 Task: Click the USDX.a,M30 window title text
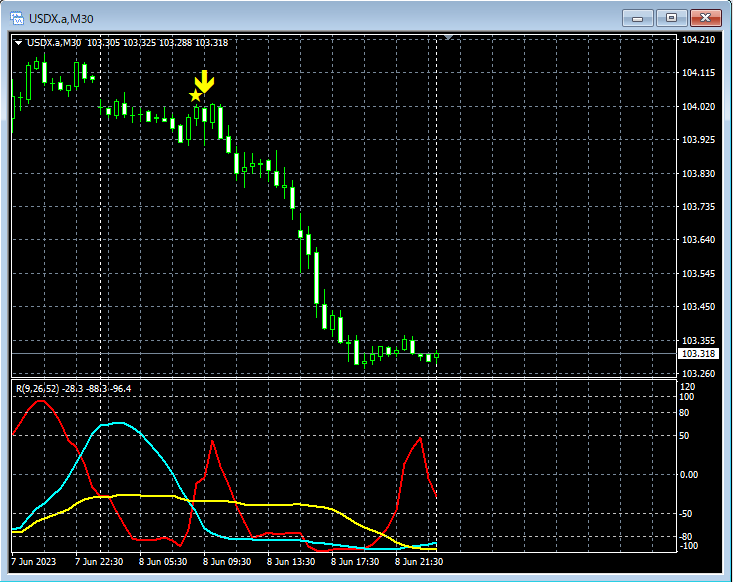coord(61,19)
